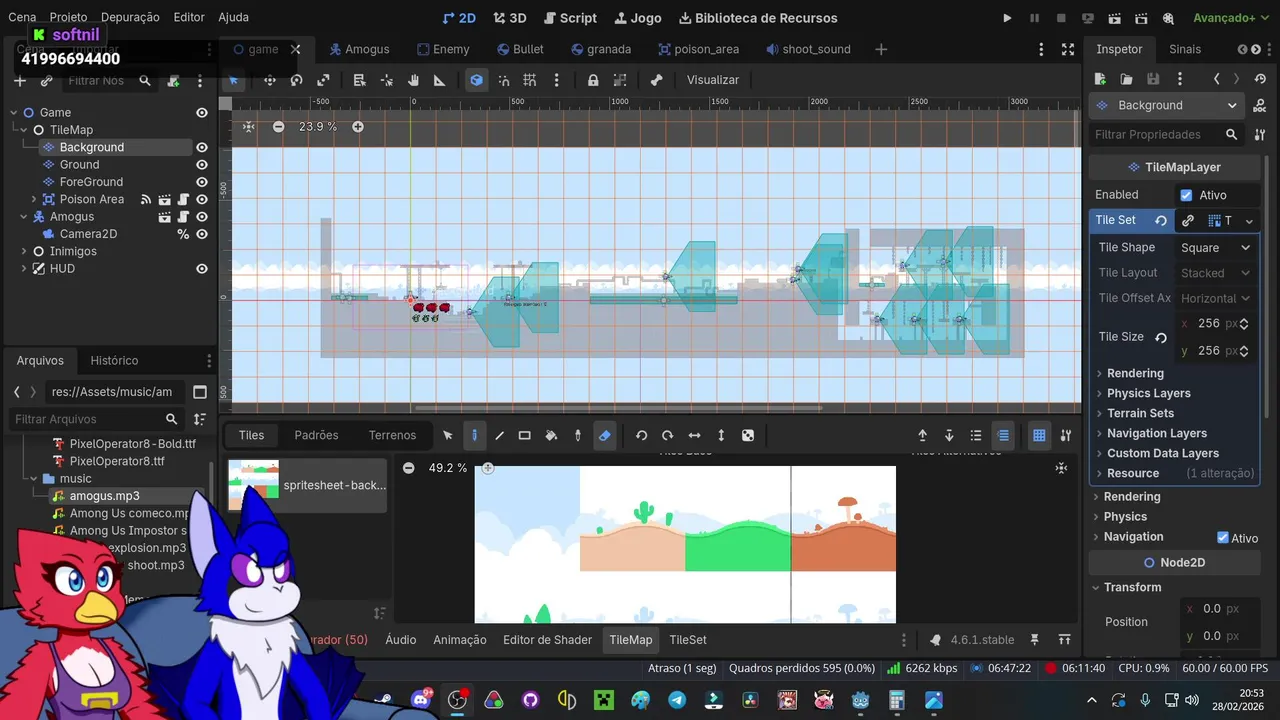Image resolution: width=1280 pixels, height=720 pixels.
Task: Open the Tile Shape Square dropdown
Action: 1215,248
